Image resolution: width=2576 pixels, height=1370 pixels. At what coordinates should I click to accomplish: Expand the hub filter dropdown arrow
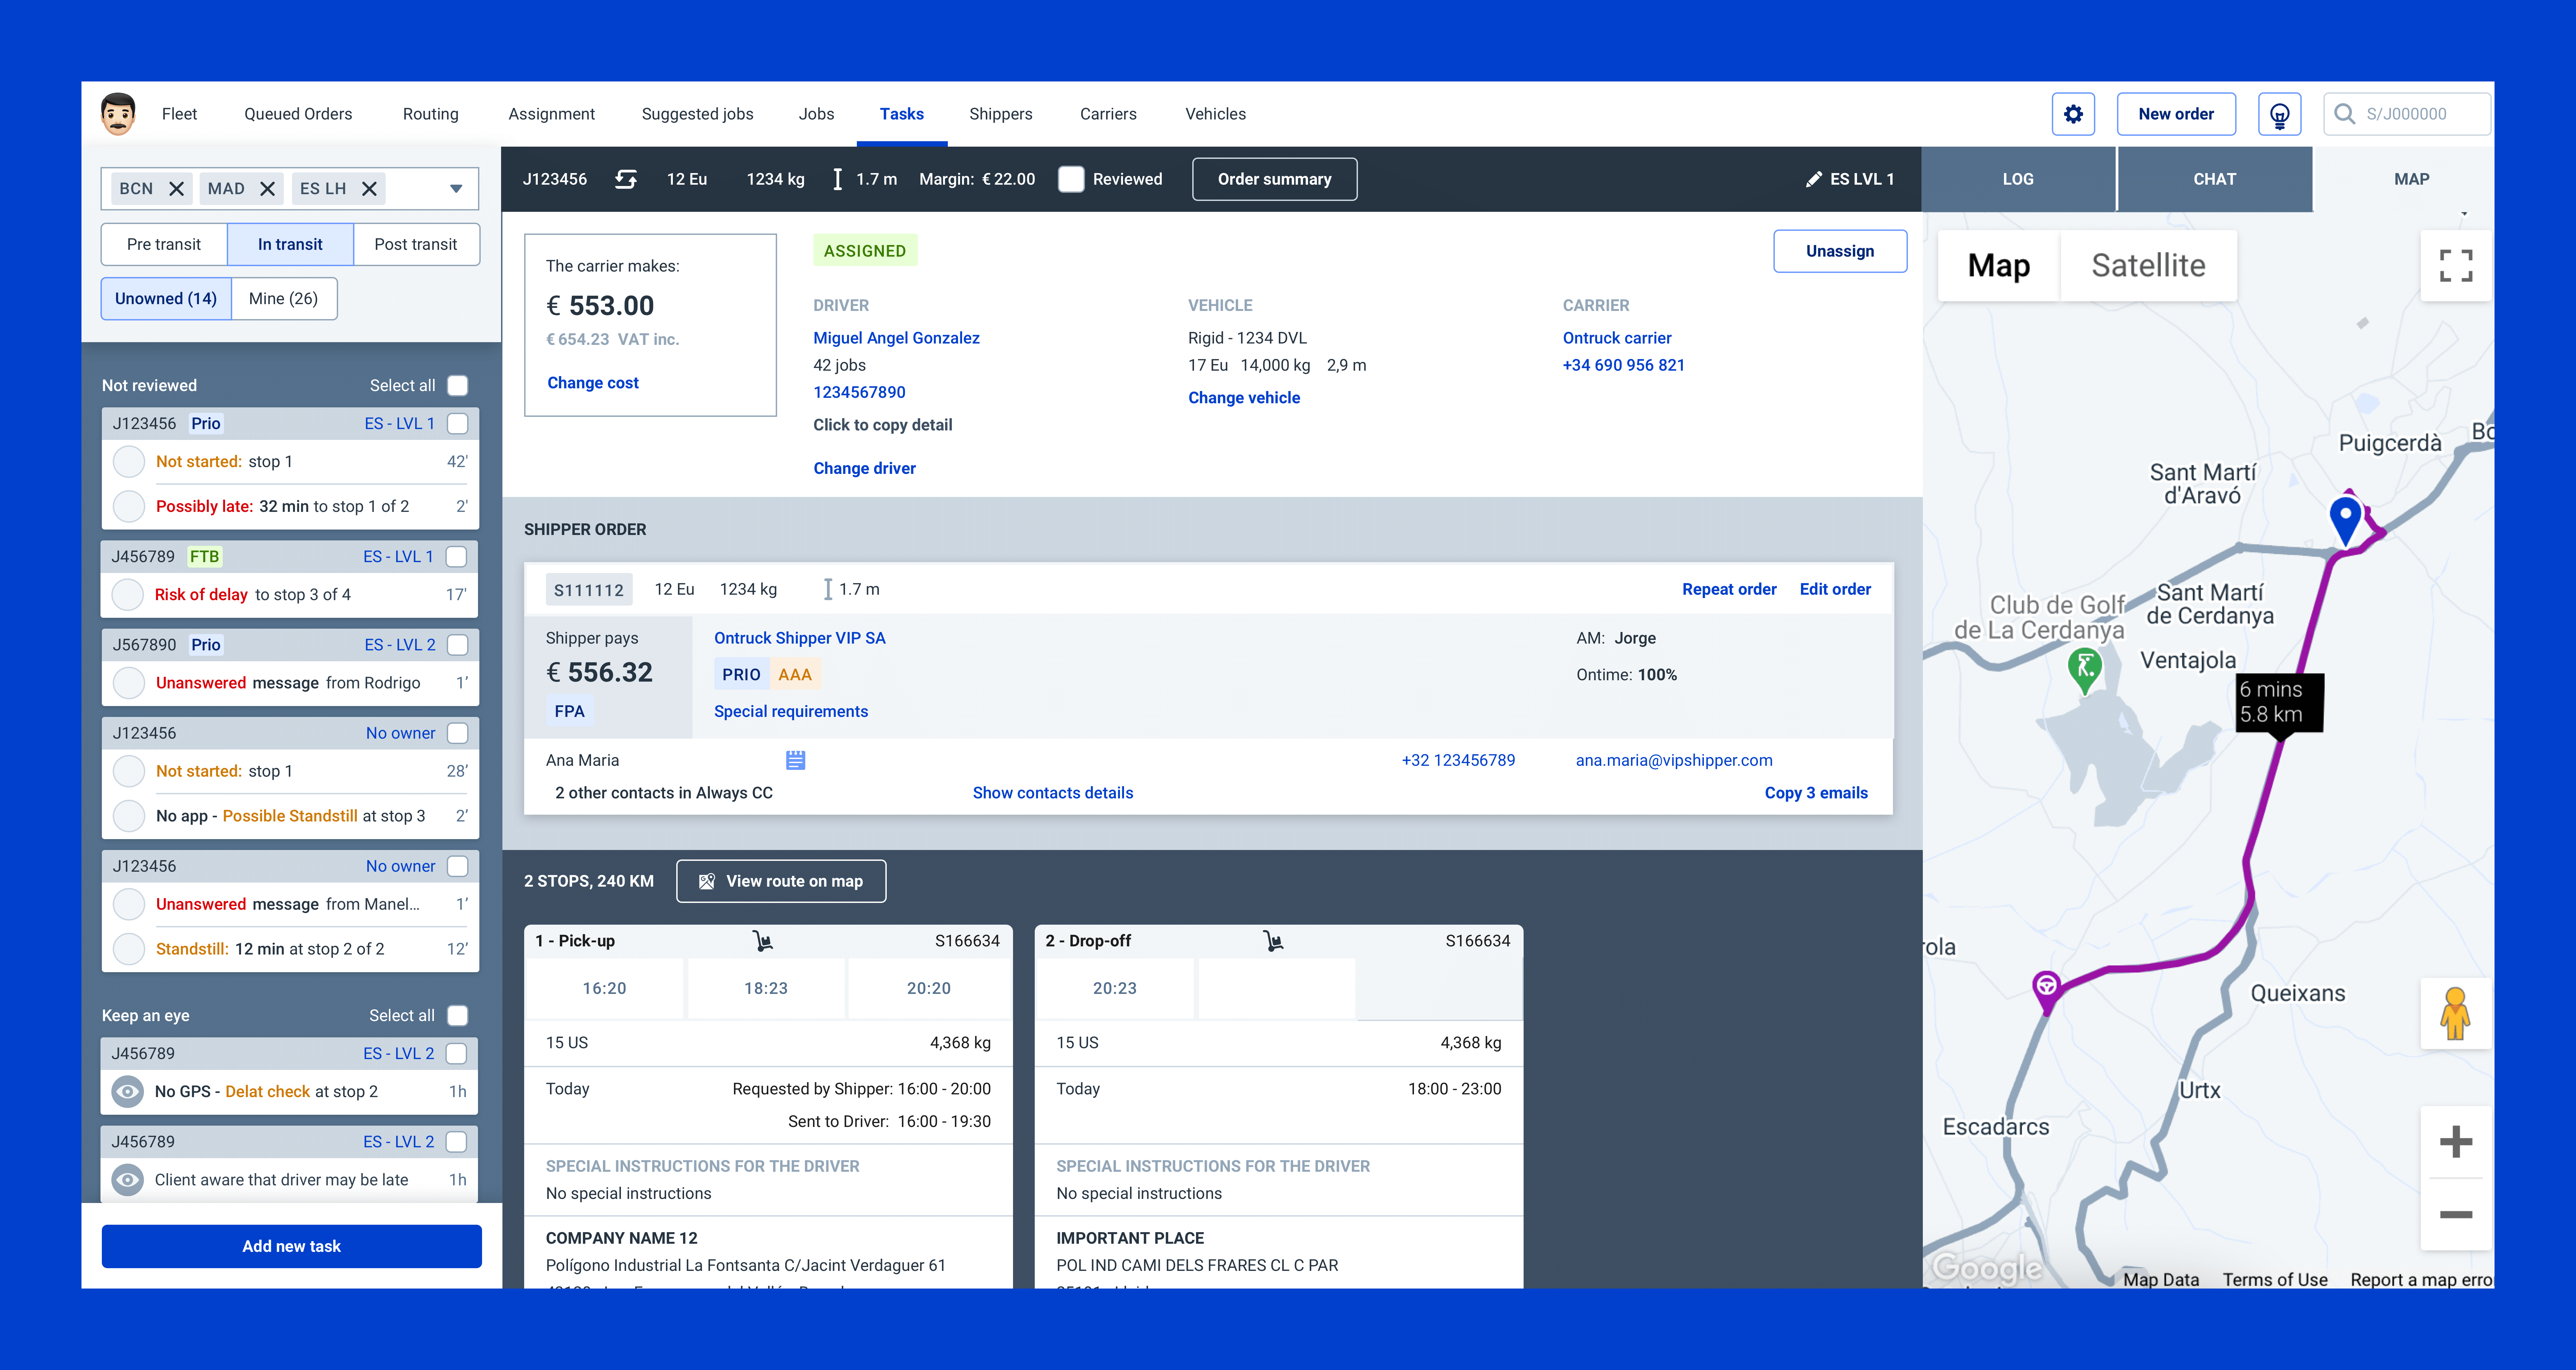pos(456,189)
